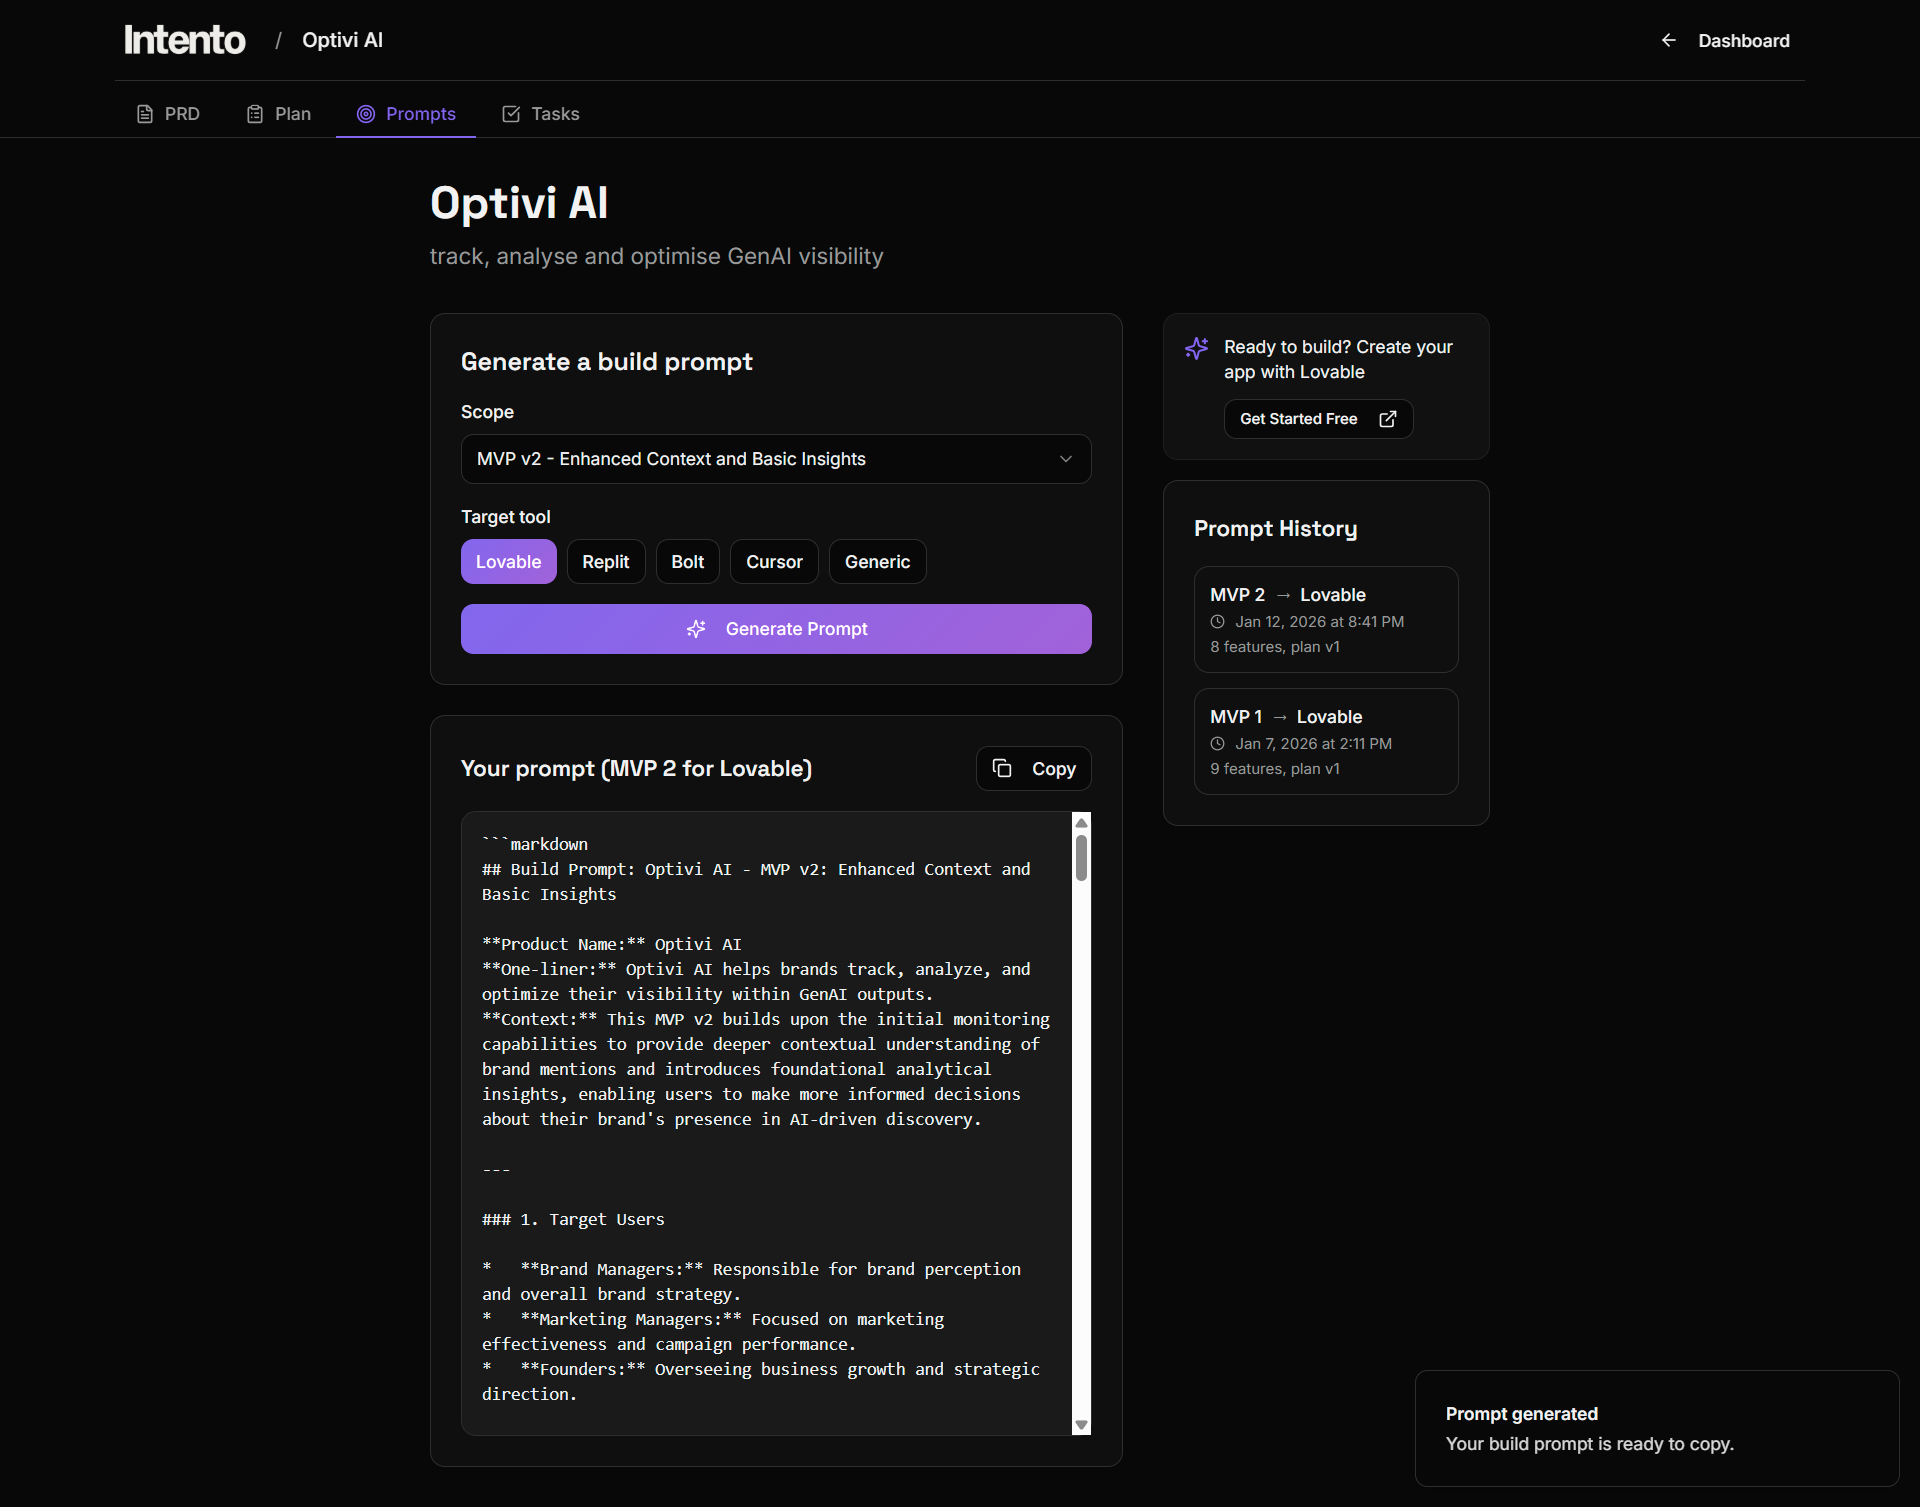This screenshot has height=1507, width=1920.
Task: Open the Tasks tab
Action: point(541,114)
